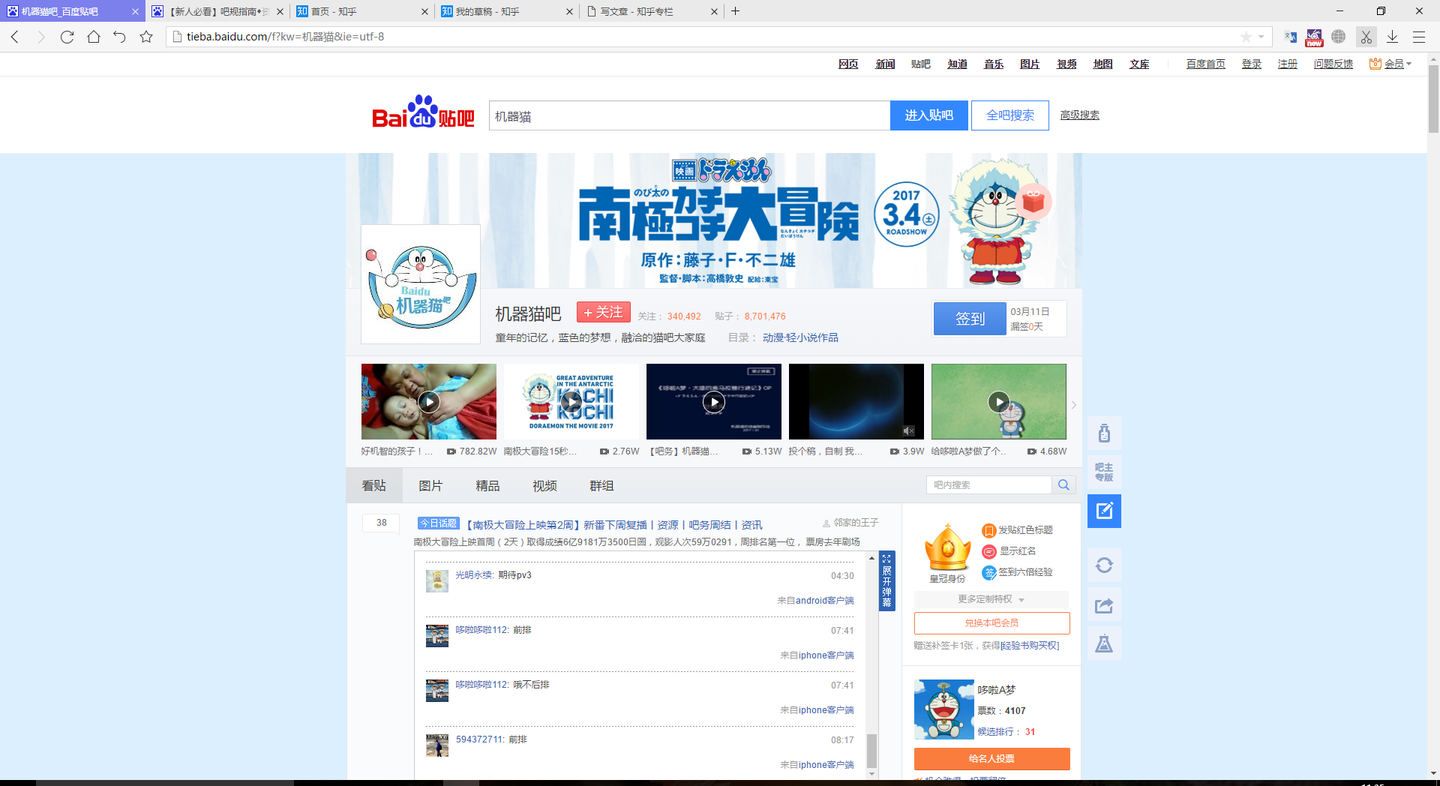Expand 更多定制特权 dropdown

(x=991, y=599)
